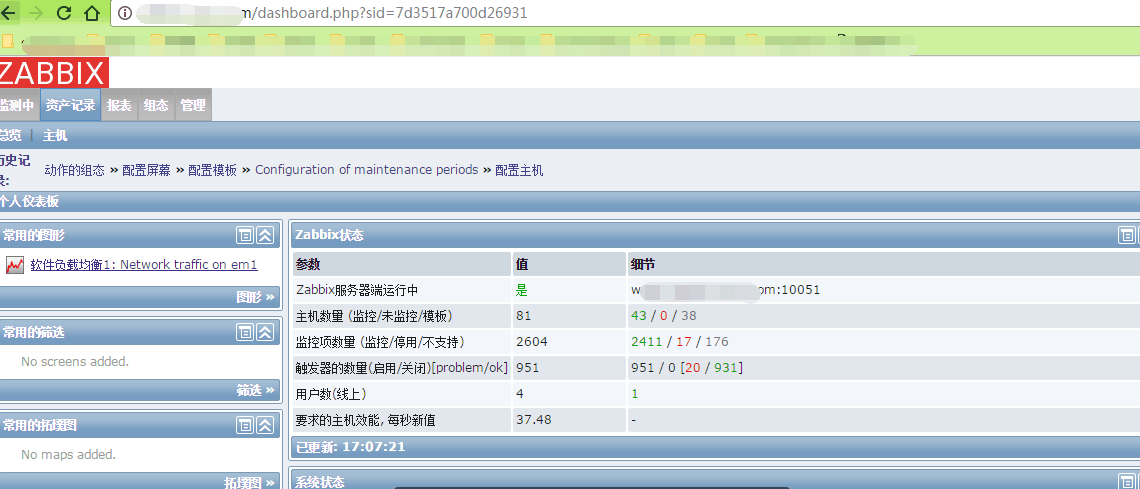
Task: Open menu icon in 常用的拓扑图 panel header
Action: click(245, 425)
